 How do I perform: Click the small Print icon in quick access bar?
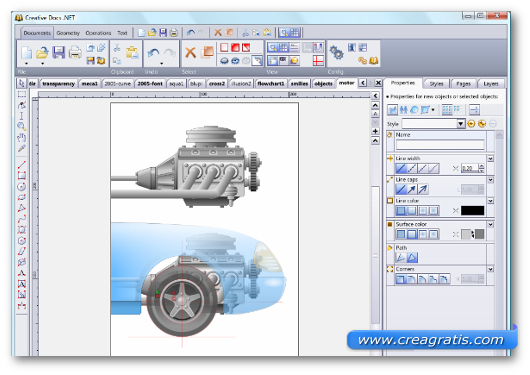pyautogui.click(x=174, y=32)
